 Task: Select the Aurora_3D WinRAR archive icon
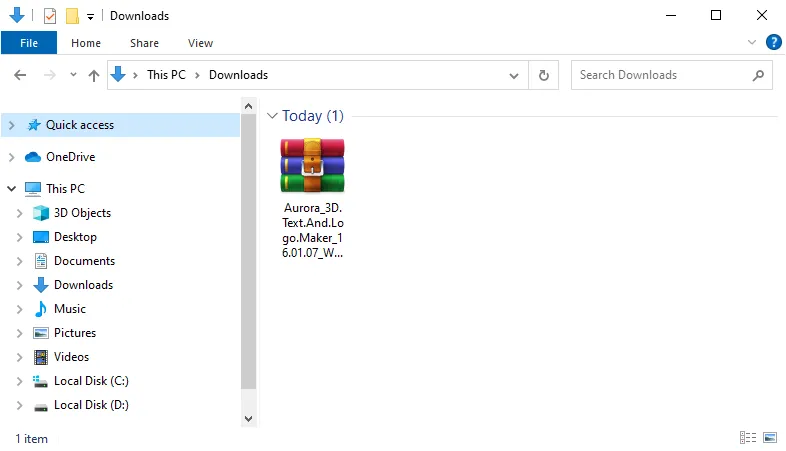[312, 166]
